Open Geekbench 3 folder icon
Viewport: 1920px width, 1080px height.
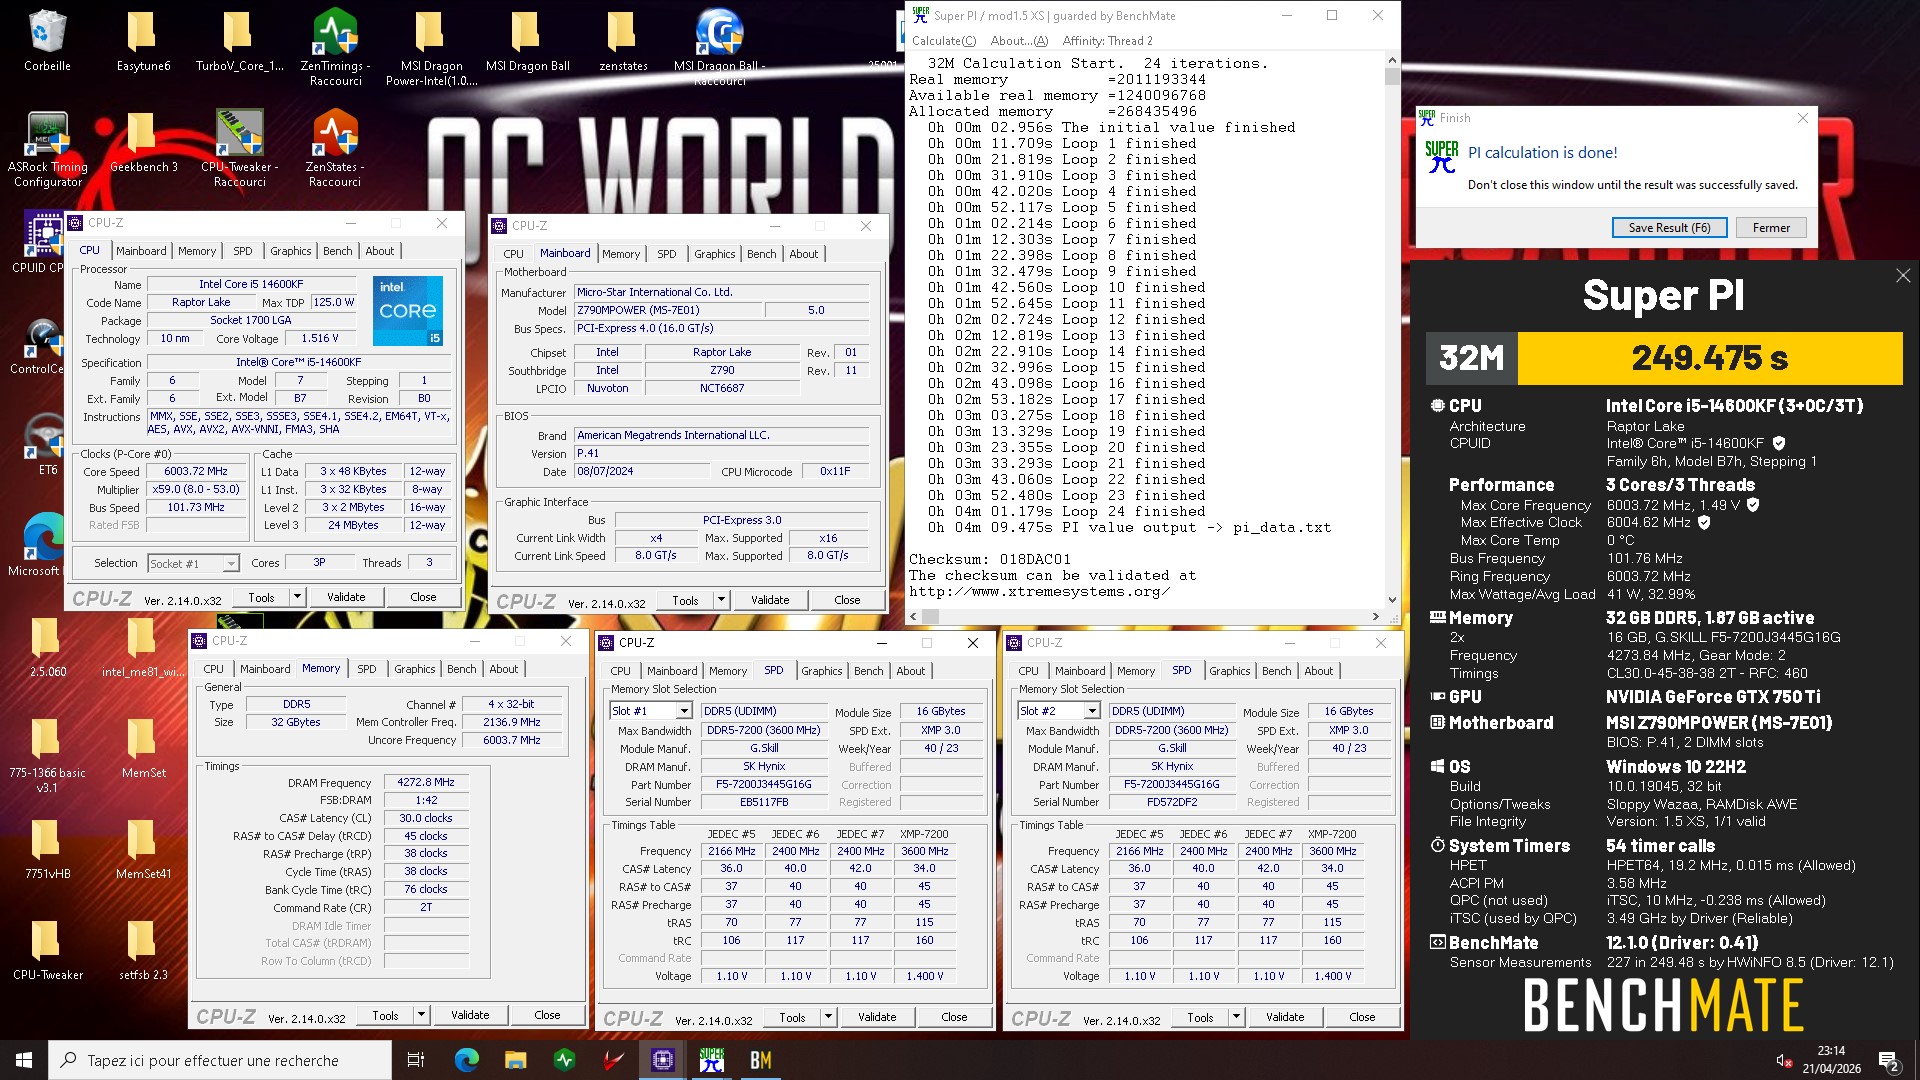(x=143, y=141)
